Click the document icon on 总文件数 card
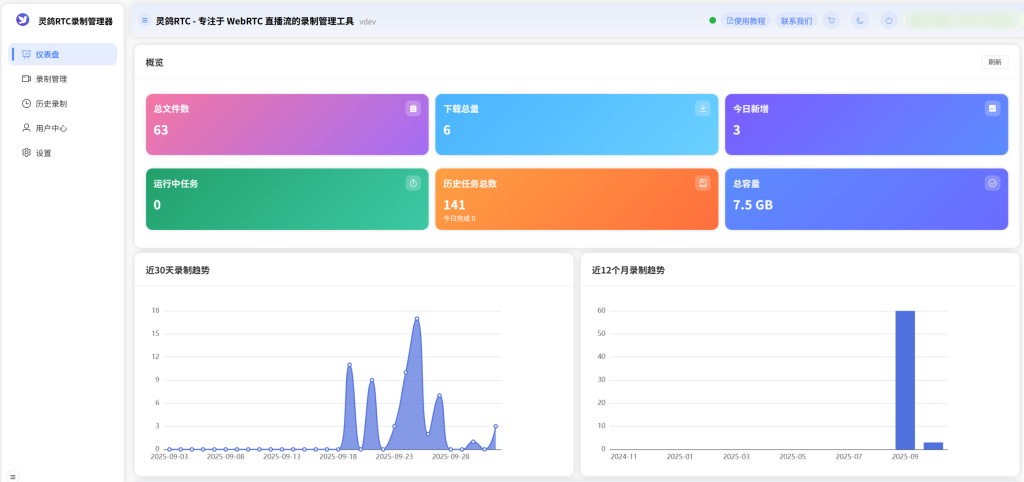The height and width of the screenshot is (482, 1024). [x=413, y=108]
